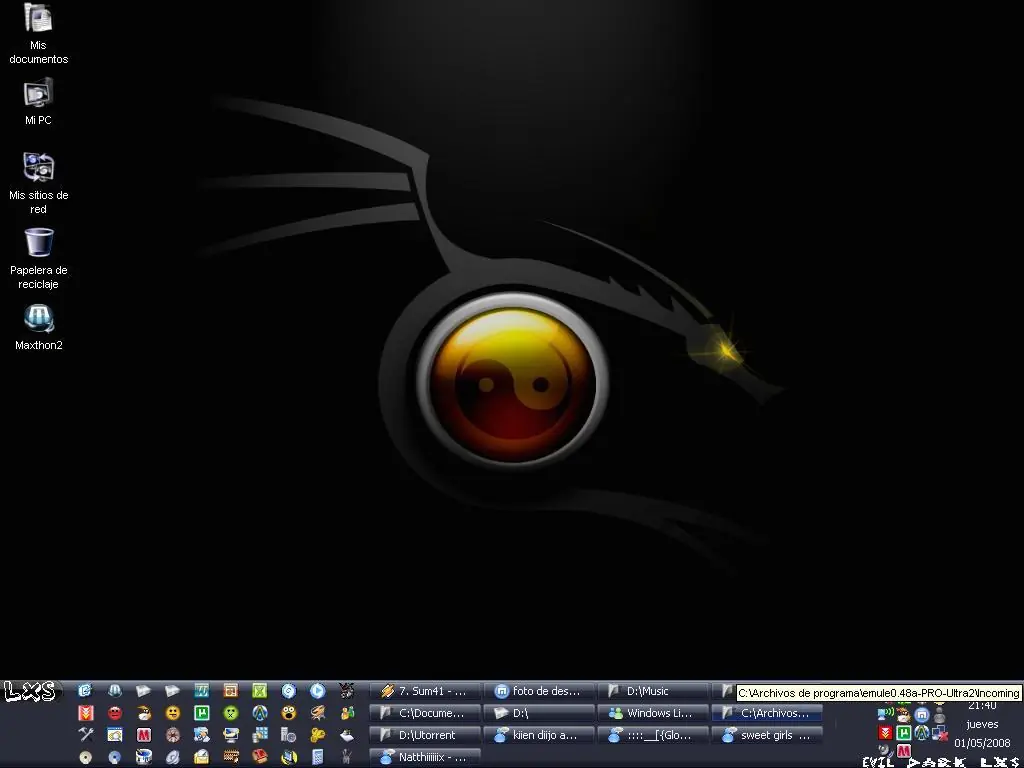Switch to the D:\Utorrent folder window
1024x768 pixels.
(x=425, y=735)
